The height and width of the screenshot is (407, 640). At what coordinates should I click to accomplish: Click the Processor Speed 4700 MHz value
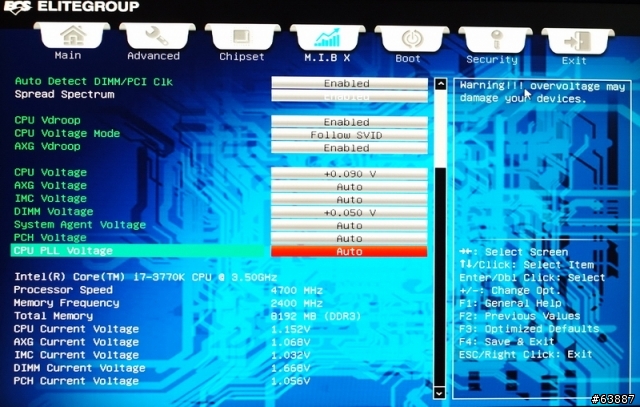pyautogui.click(x=297, y=291)
